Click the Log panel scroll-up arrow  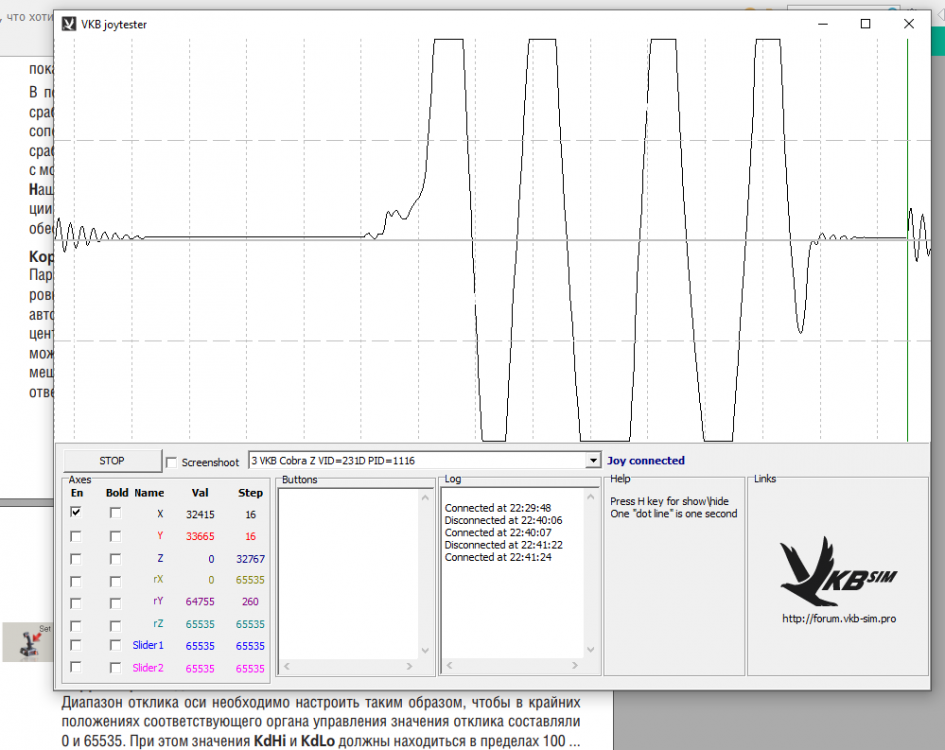[x=591, y=497]
